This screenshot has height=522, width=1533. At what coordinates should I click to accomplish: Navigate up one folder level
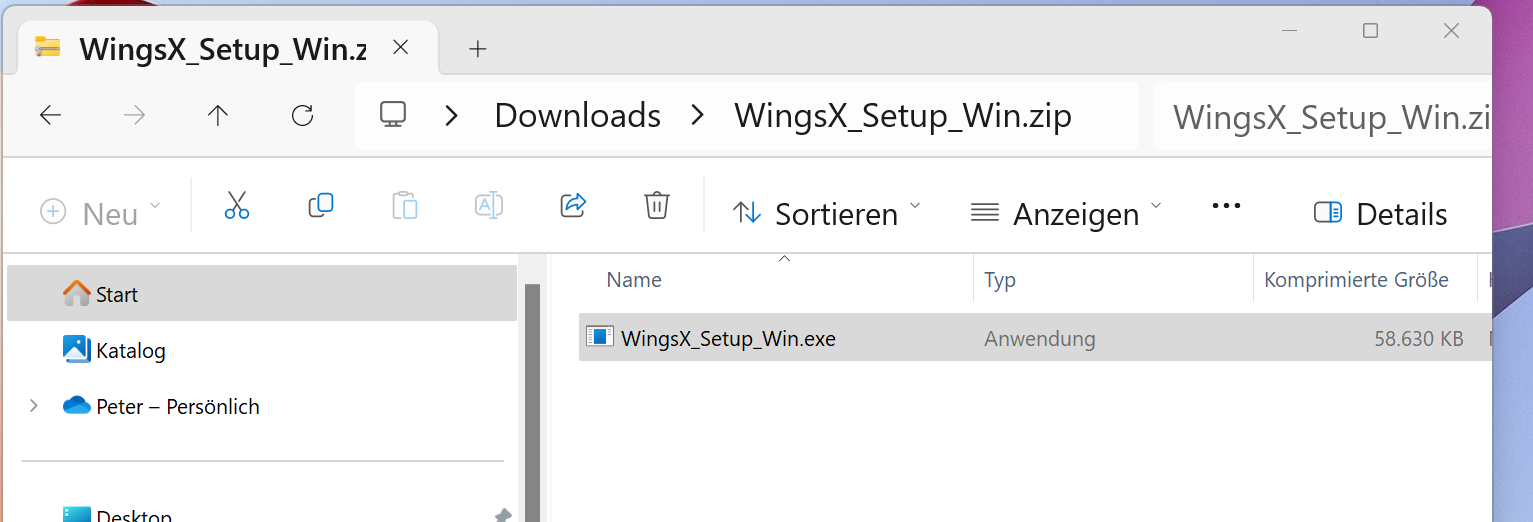[x=218, y=115]
